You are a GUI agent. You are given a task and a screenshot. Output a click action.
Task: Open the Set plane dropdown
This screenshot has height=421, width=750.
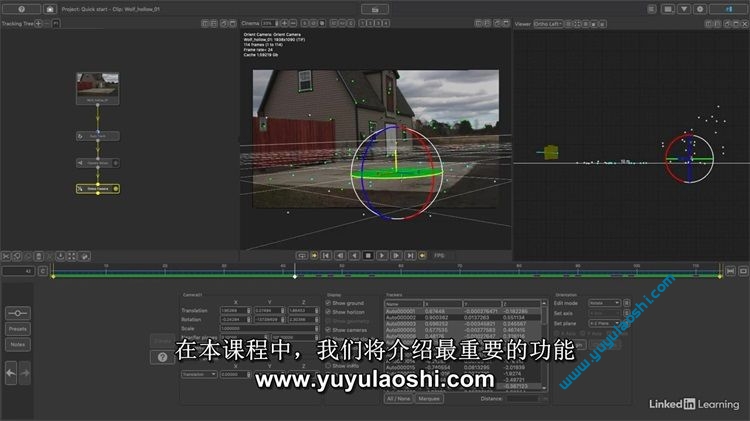pos(604,323)
